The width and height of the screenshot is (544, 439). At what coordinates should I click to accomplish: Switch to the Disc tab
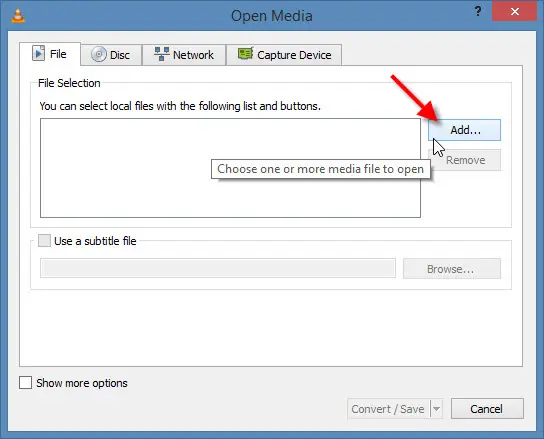(x=111, y=55)
